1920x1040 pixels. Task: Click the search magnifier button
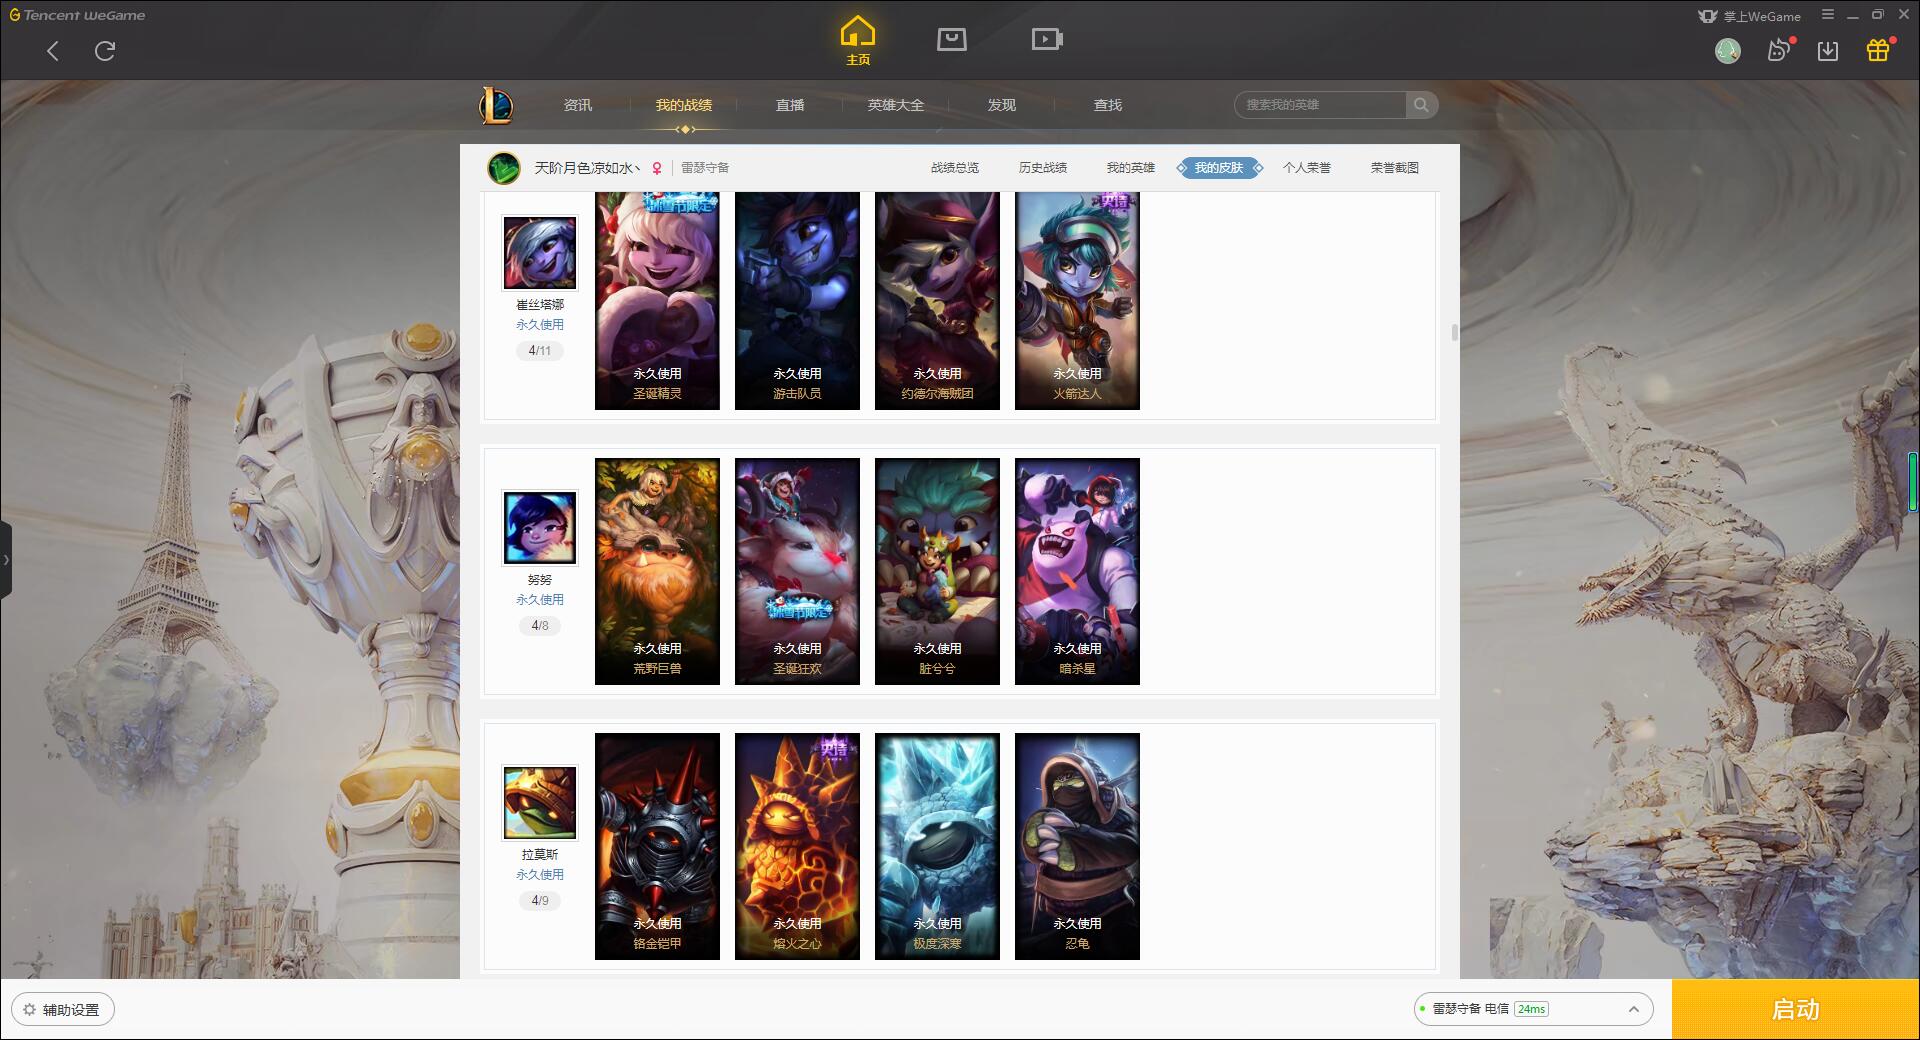pyautogui.click(x=1421, y=105)
